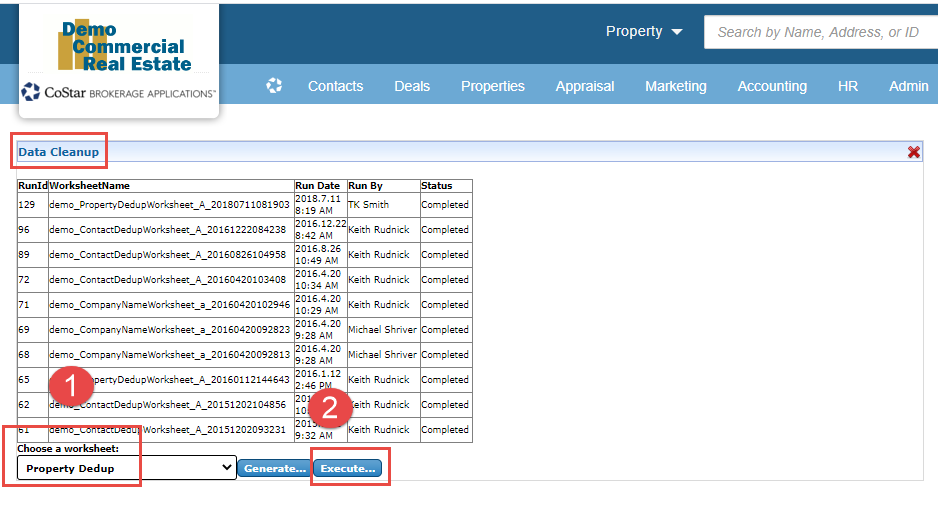
Task: Click the CoStar swirl icon in navigation bar
Action: coord(274,86)
